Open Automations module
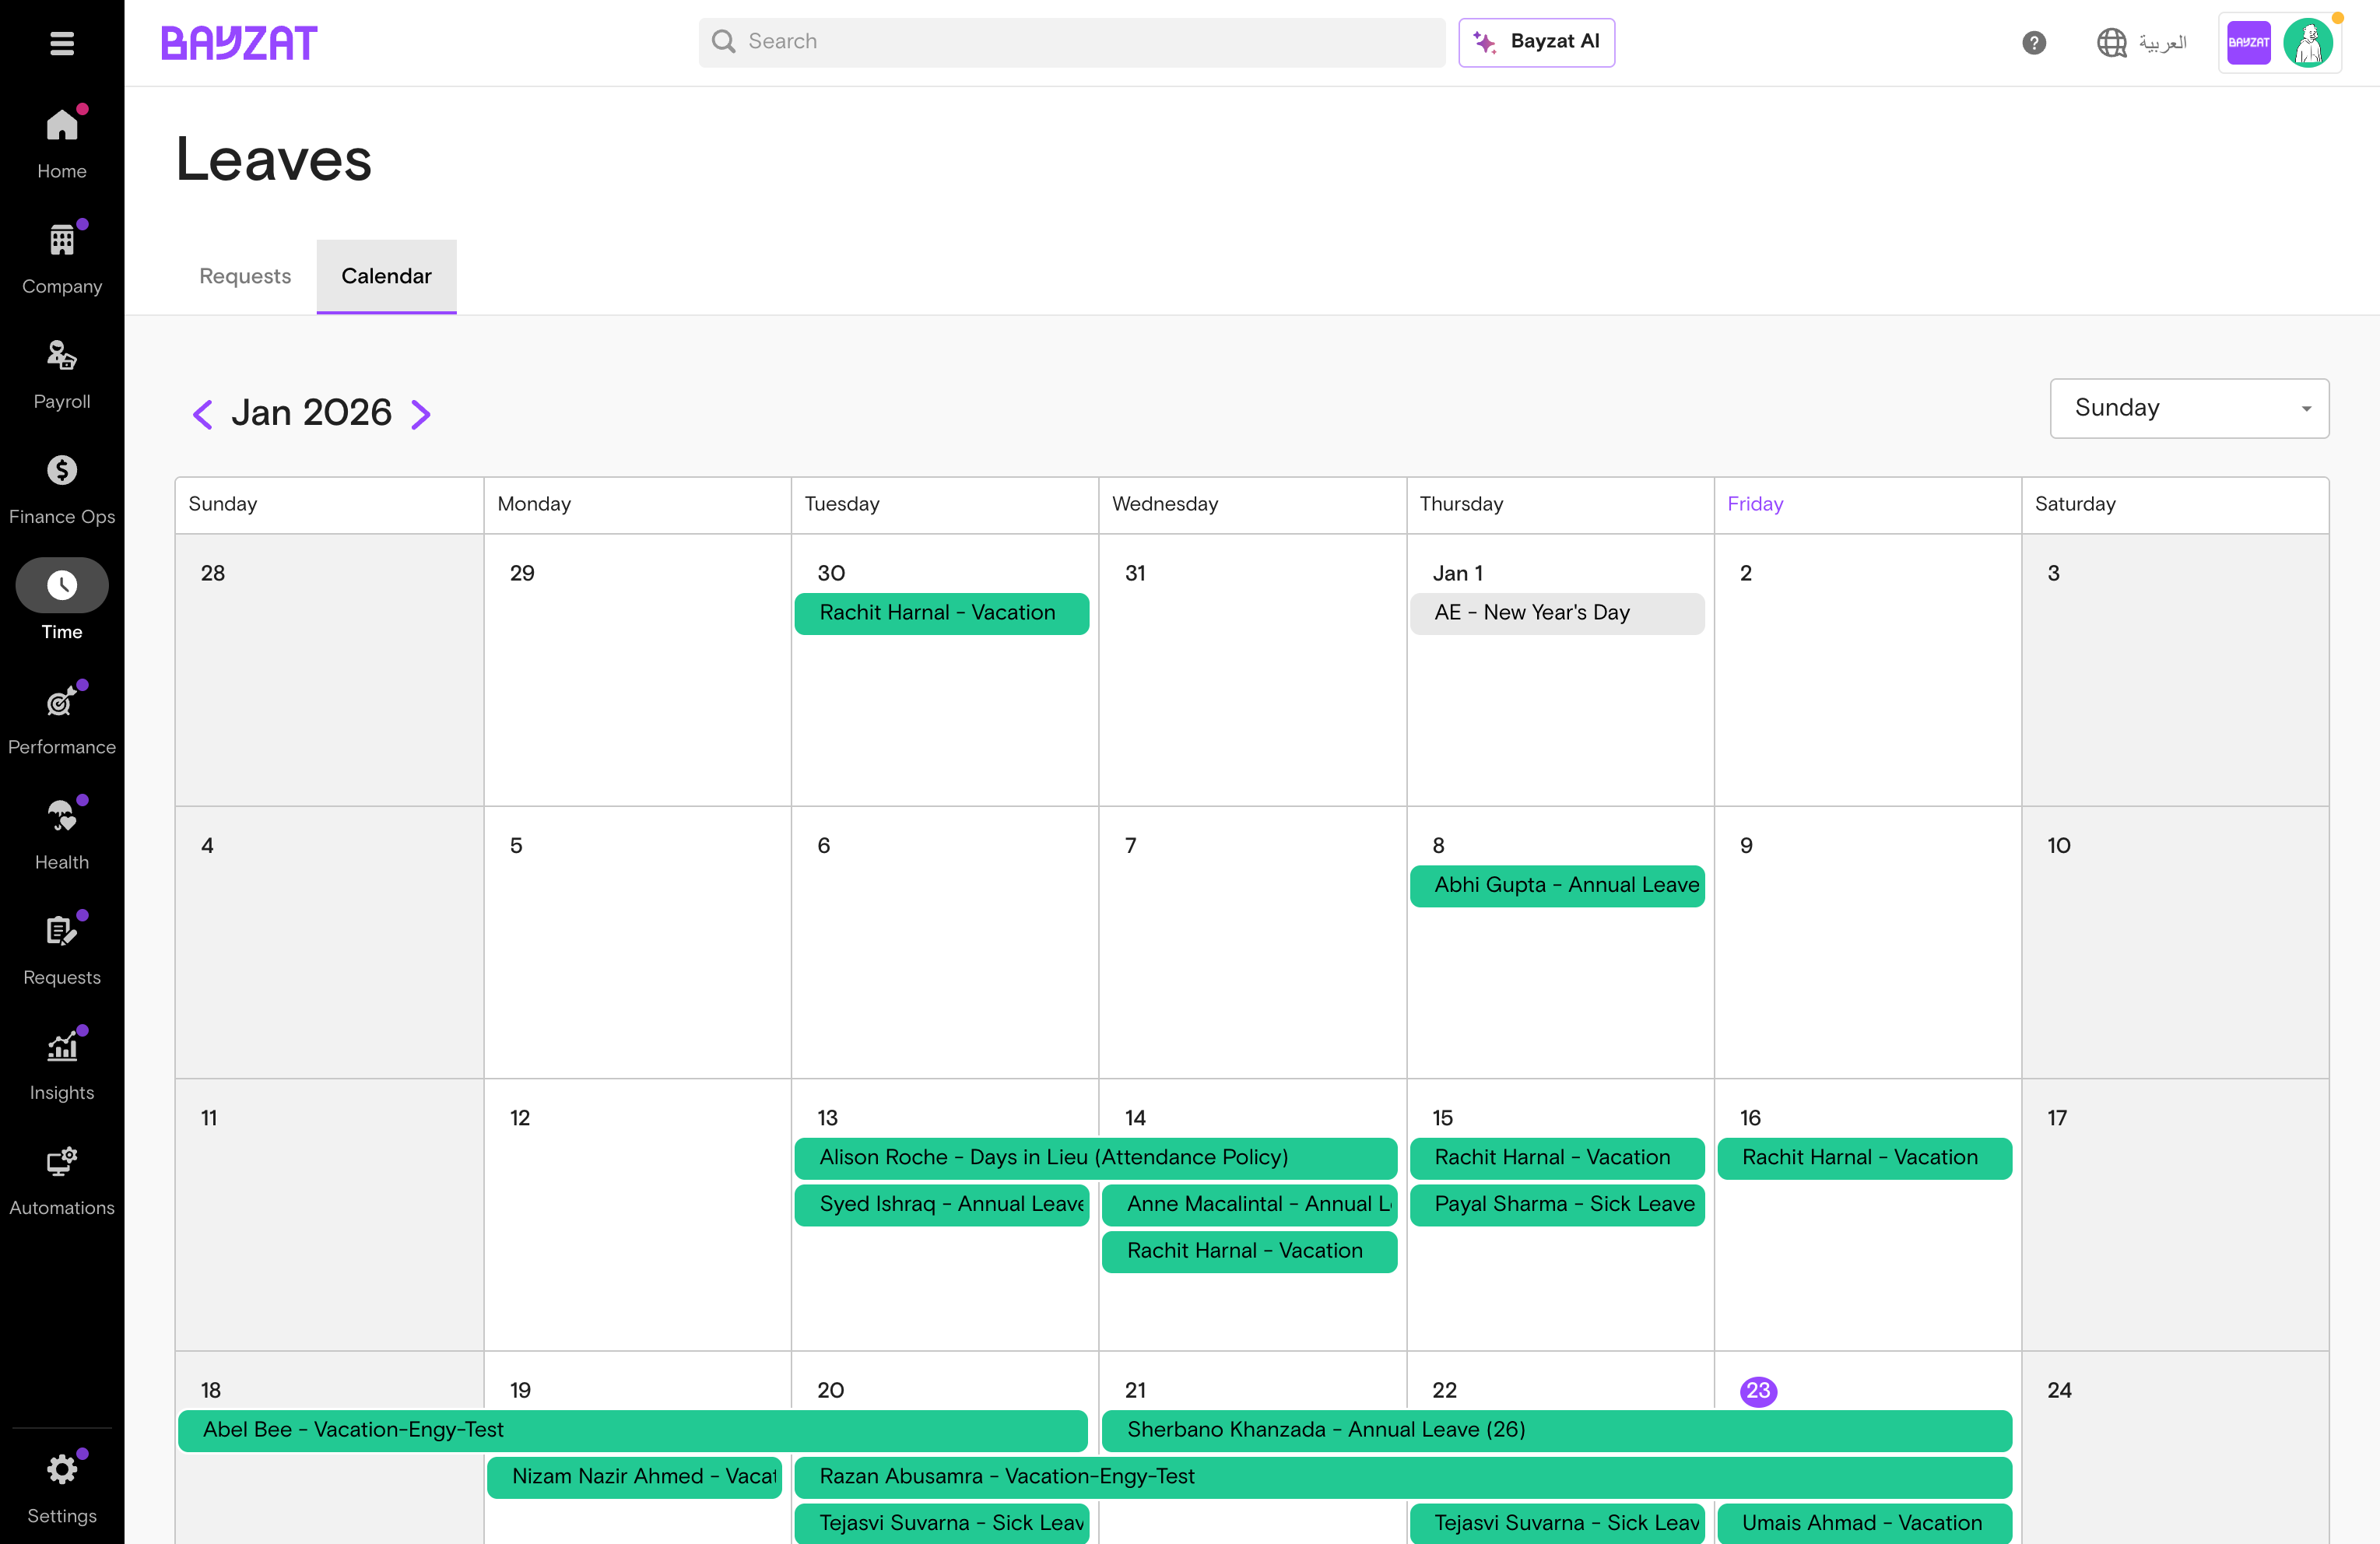 coord(62,1179)
